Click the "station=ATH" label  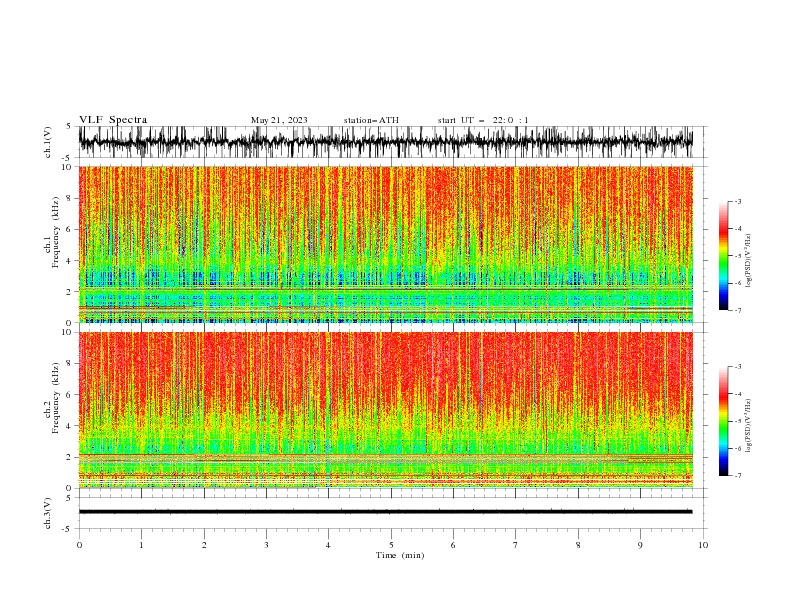(371, 120)
